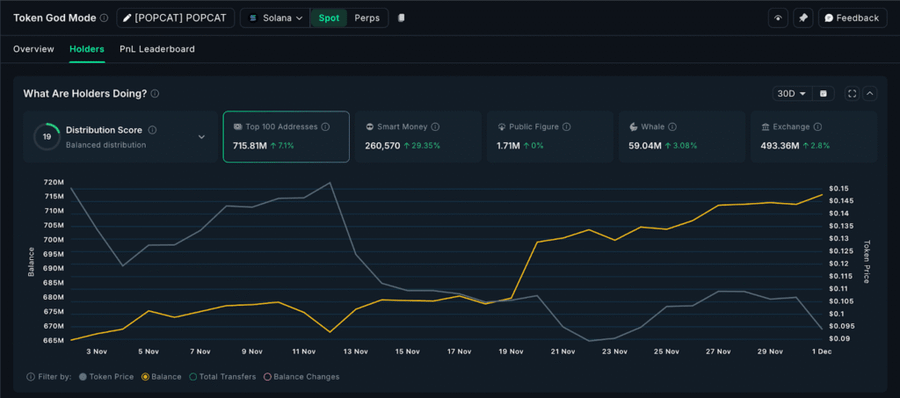Click the 493.36M Exchange value
Viewport: 900px width, 398px height.
[780, 146]
